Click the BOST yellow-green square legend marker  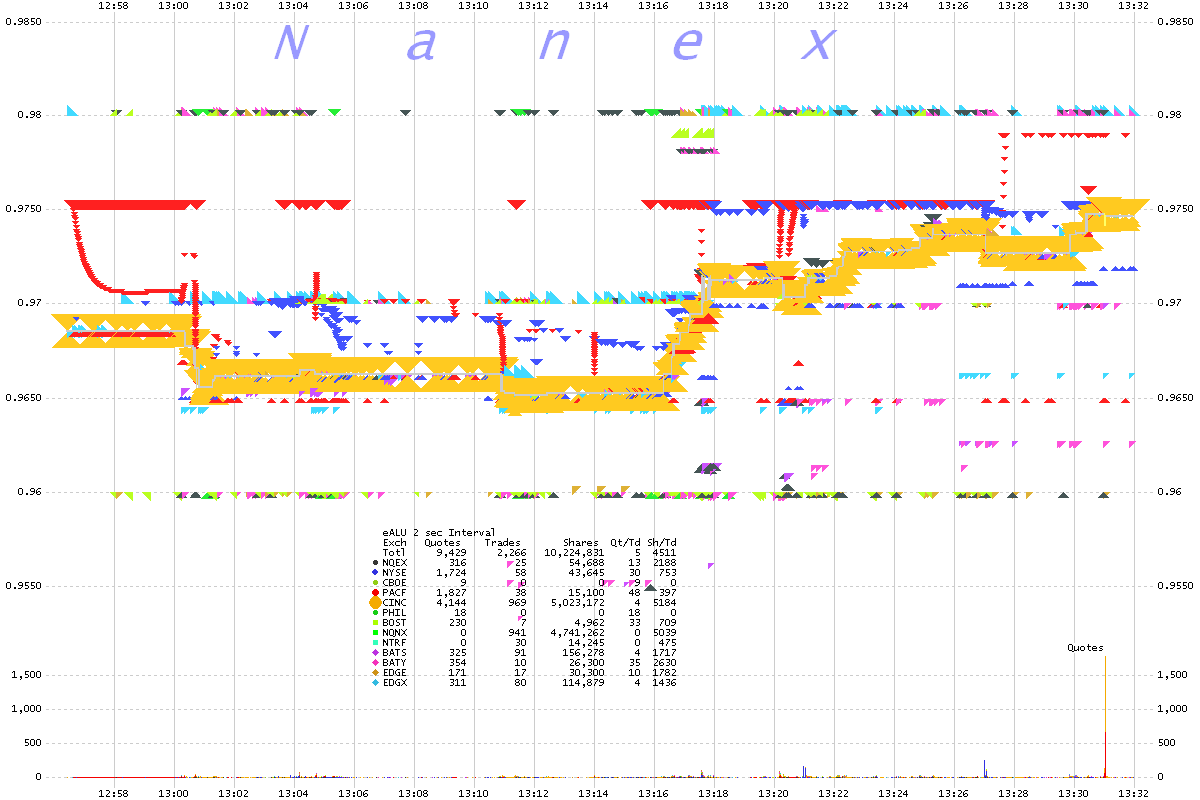[x=376, y=623]
